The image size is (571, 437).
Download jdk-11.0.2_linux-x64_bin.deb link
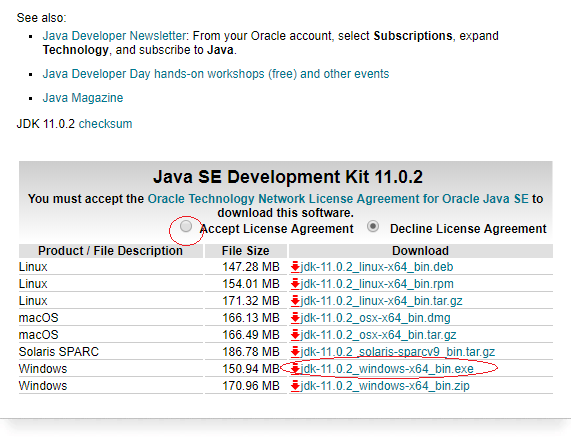point(377,267)
